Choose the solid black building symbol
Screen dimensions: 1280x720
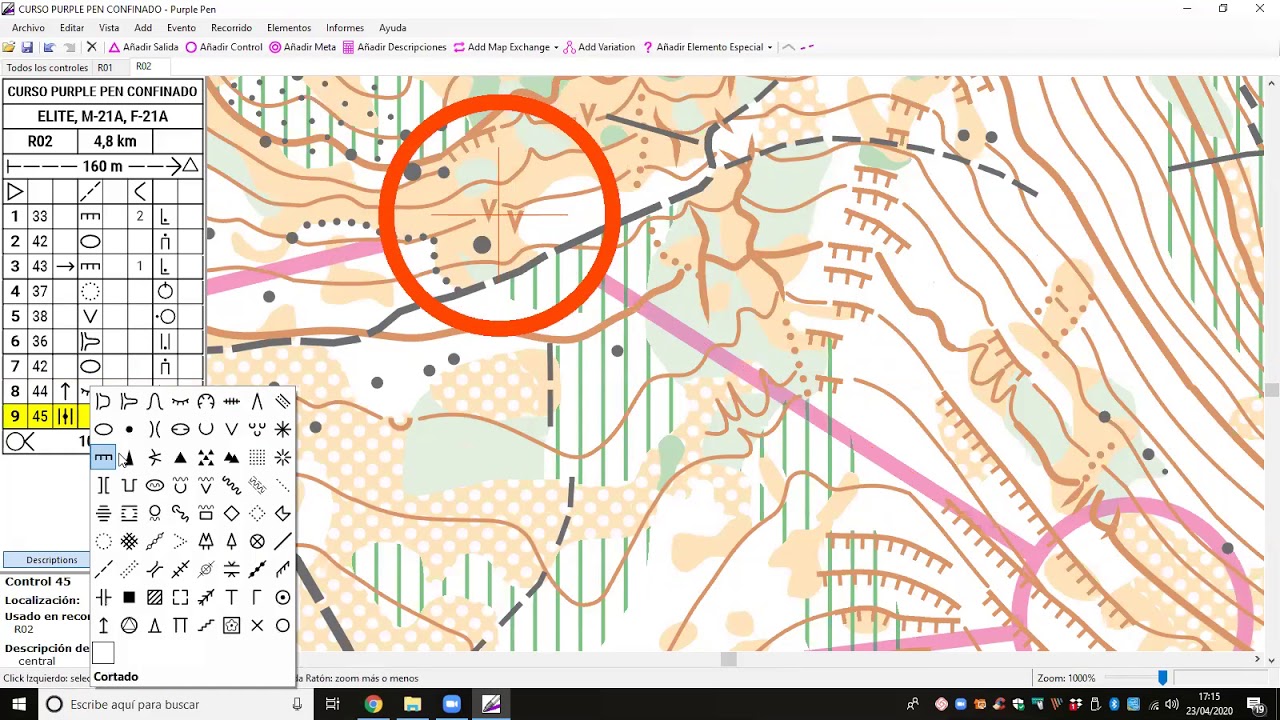point(129,597)
